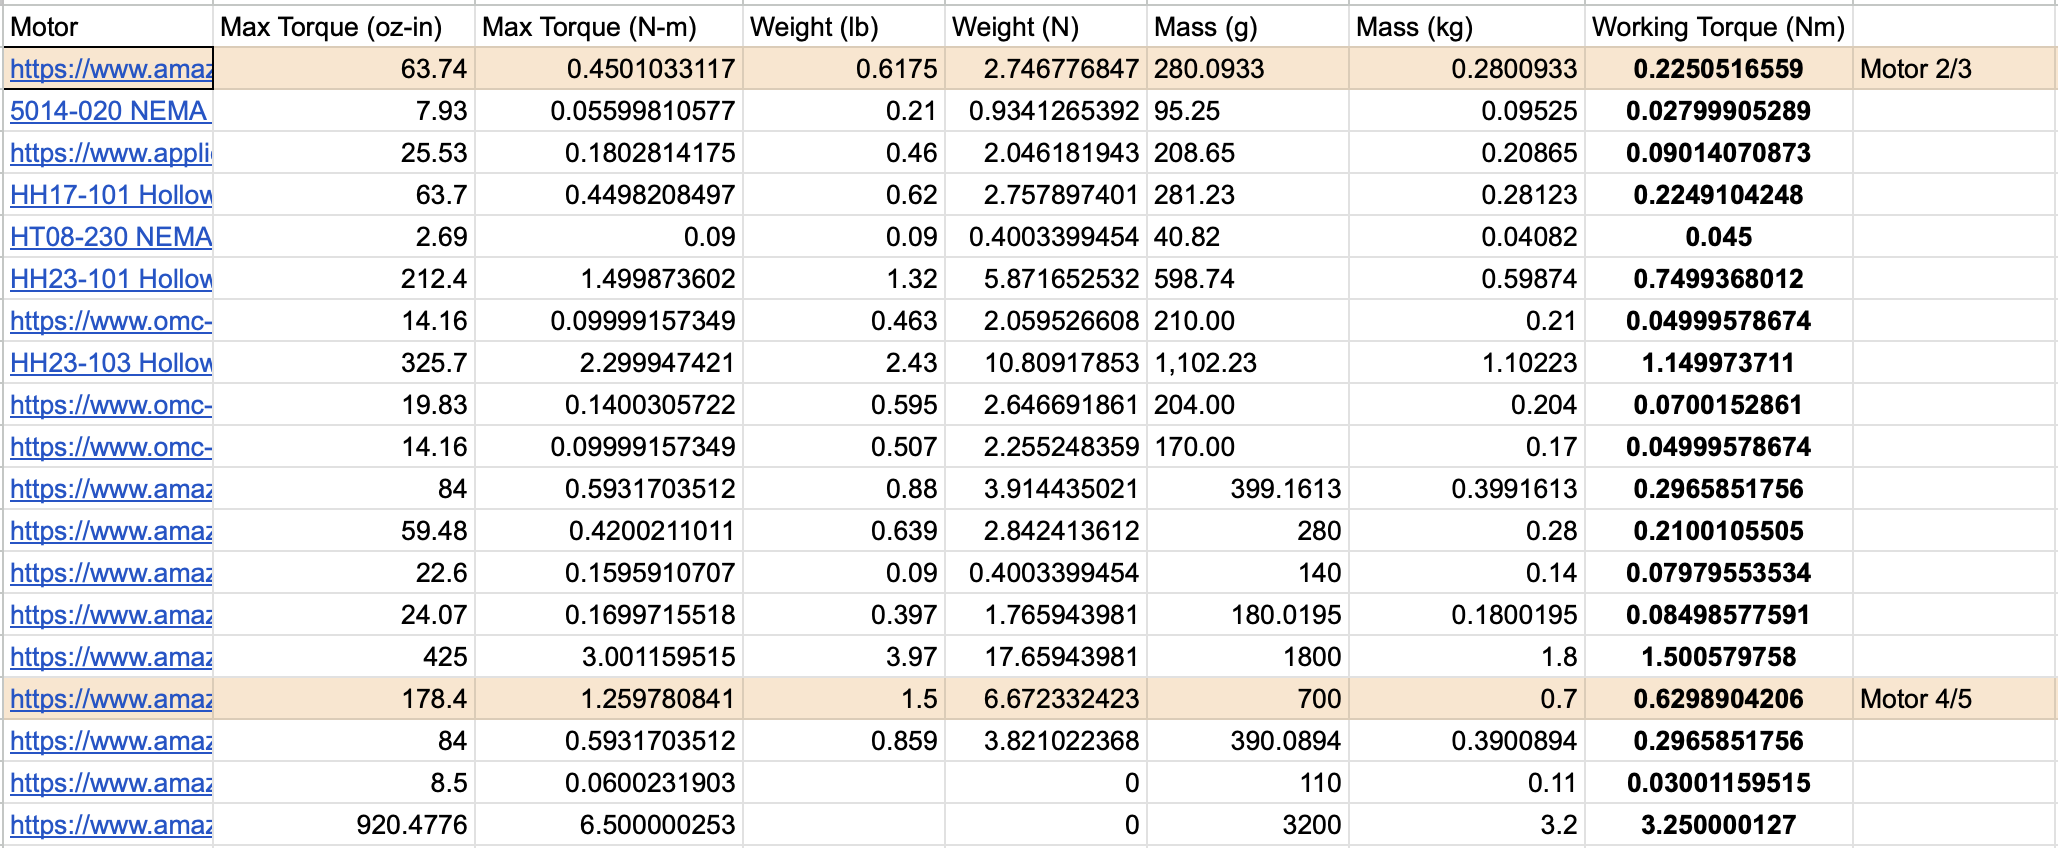The width and height of the screenshot is (2058, 848).
Task: Select the working torque 1.149973711 cell
Action: click(1719, 363)
